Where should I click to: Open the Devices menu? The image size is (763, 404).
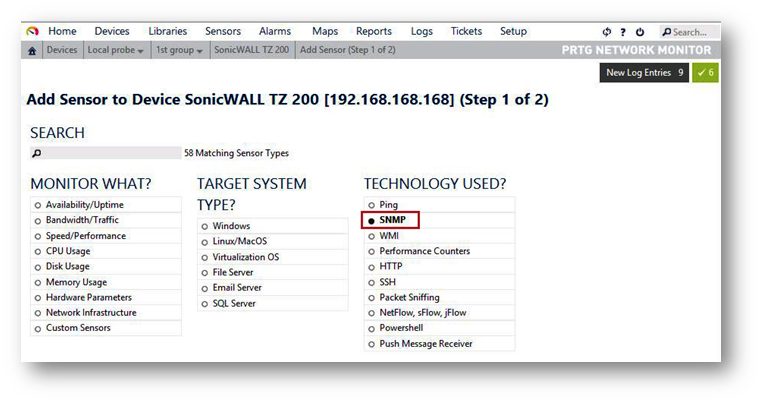coord(111,31)
